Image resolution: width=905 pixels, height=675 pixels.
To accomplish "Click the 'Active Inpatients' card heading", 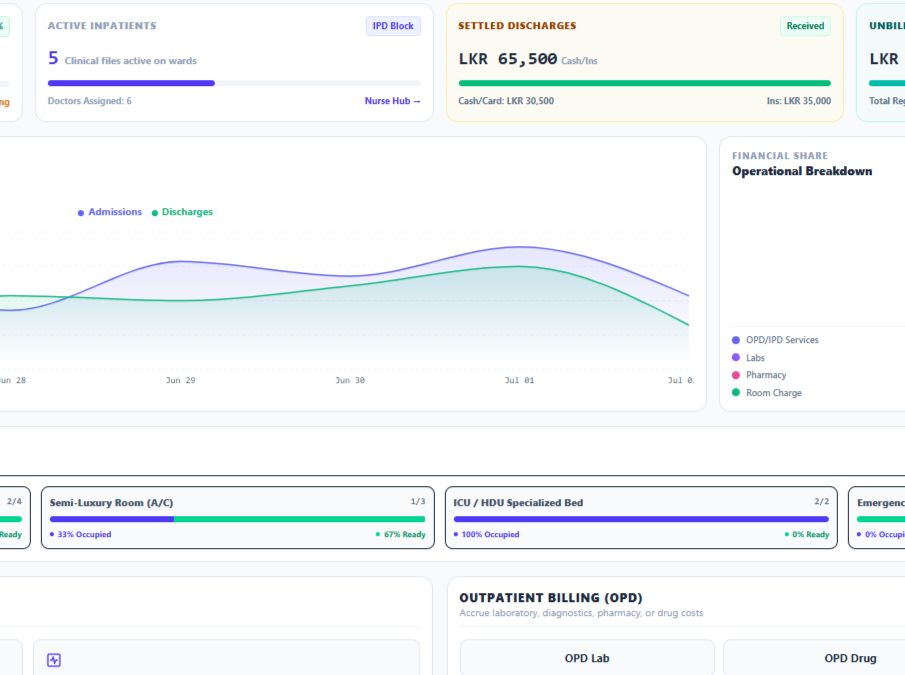I will (x=102, y=26).
